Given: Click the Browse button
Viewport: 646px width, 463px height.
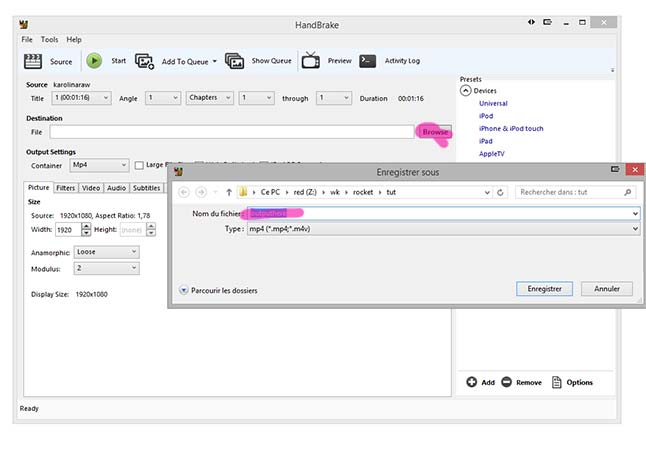Looking at the screenshot, I should (x=434, y=132).
